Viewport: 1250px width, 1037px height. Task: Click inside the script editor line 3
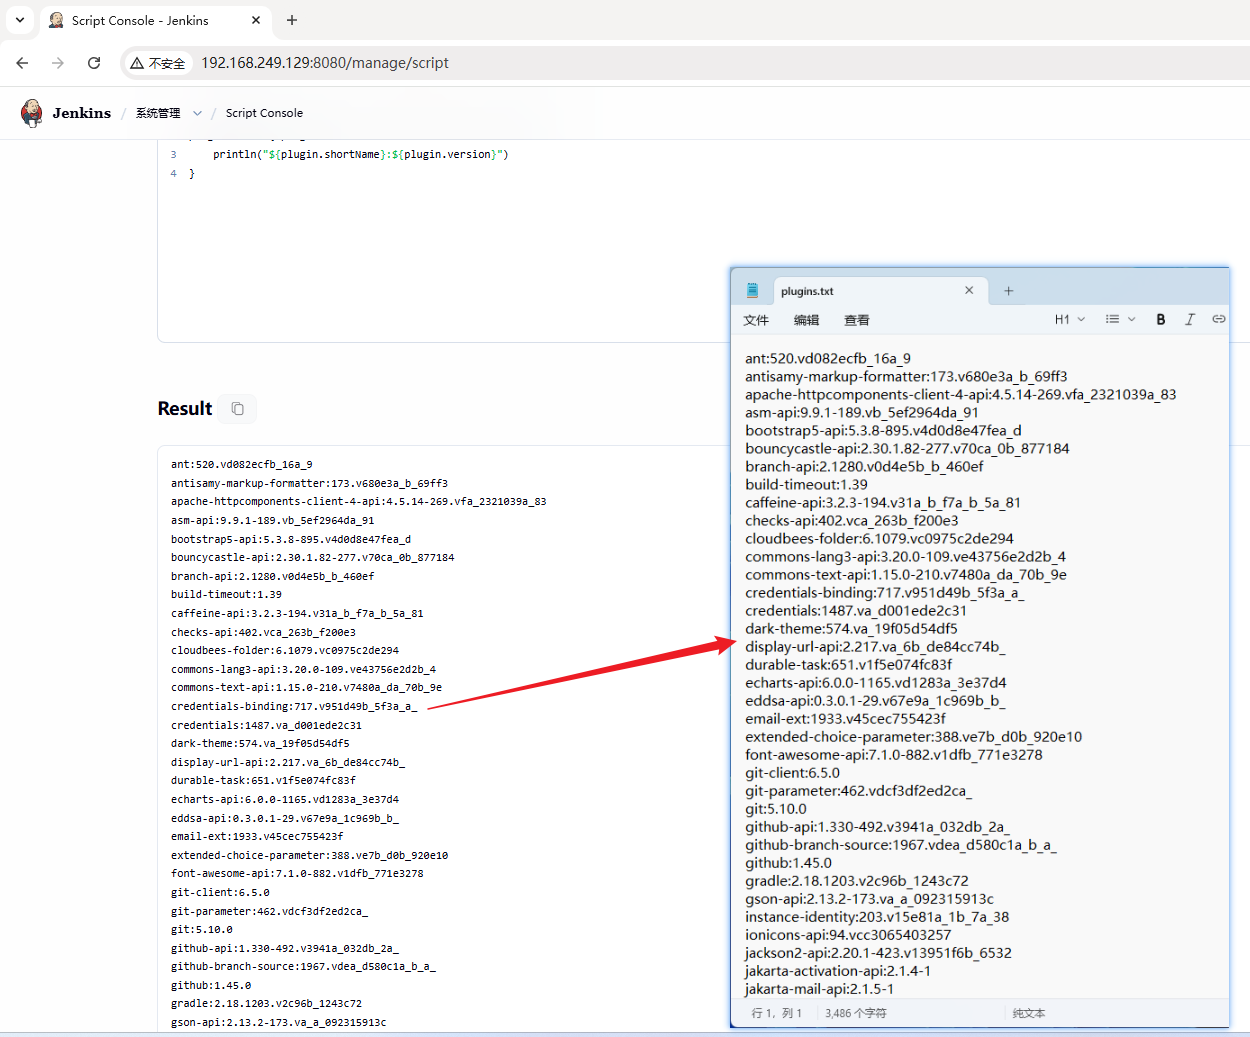pyautogui.click(x=360, y=154)
